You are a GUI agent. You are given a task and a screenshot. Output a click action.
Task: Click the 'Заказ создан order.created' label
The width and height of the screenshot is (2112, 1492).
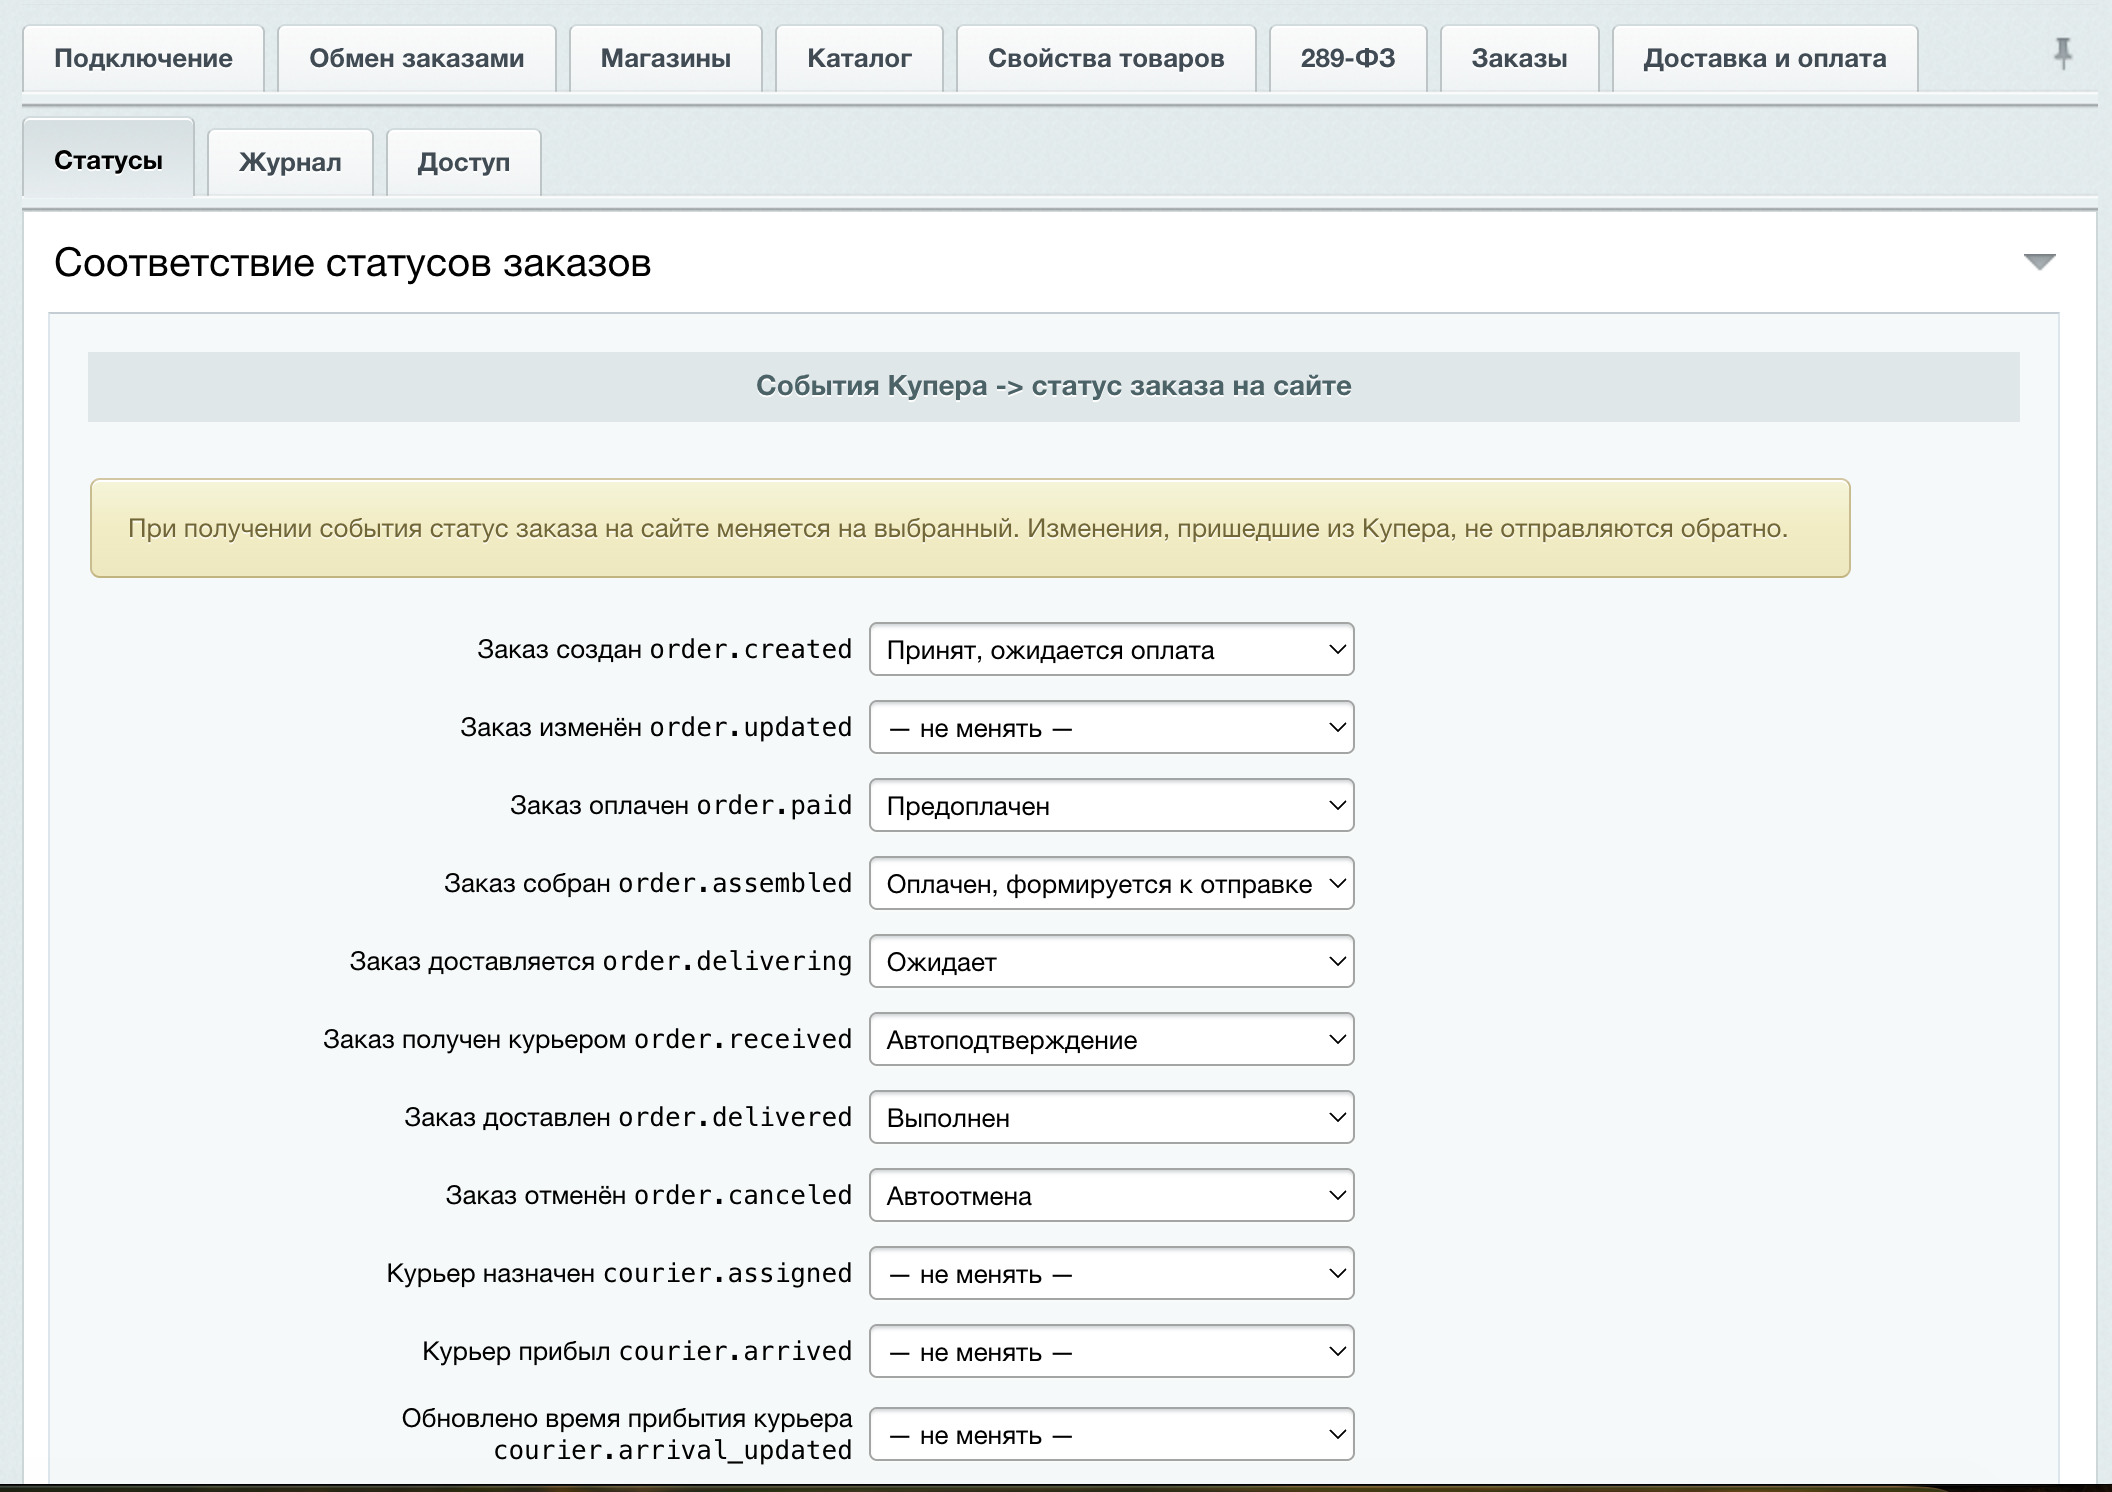pyautogui.click(x=664, y=650)
